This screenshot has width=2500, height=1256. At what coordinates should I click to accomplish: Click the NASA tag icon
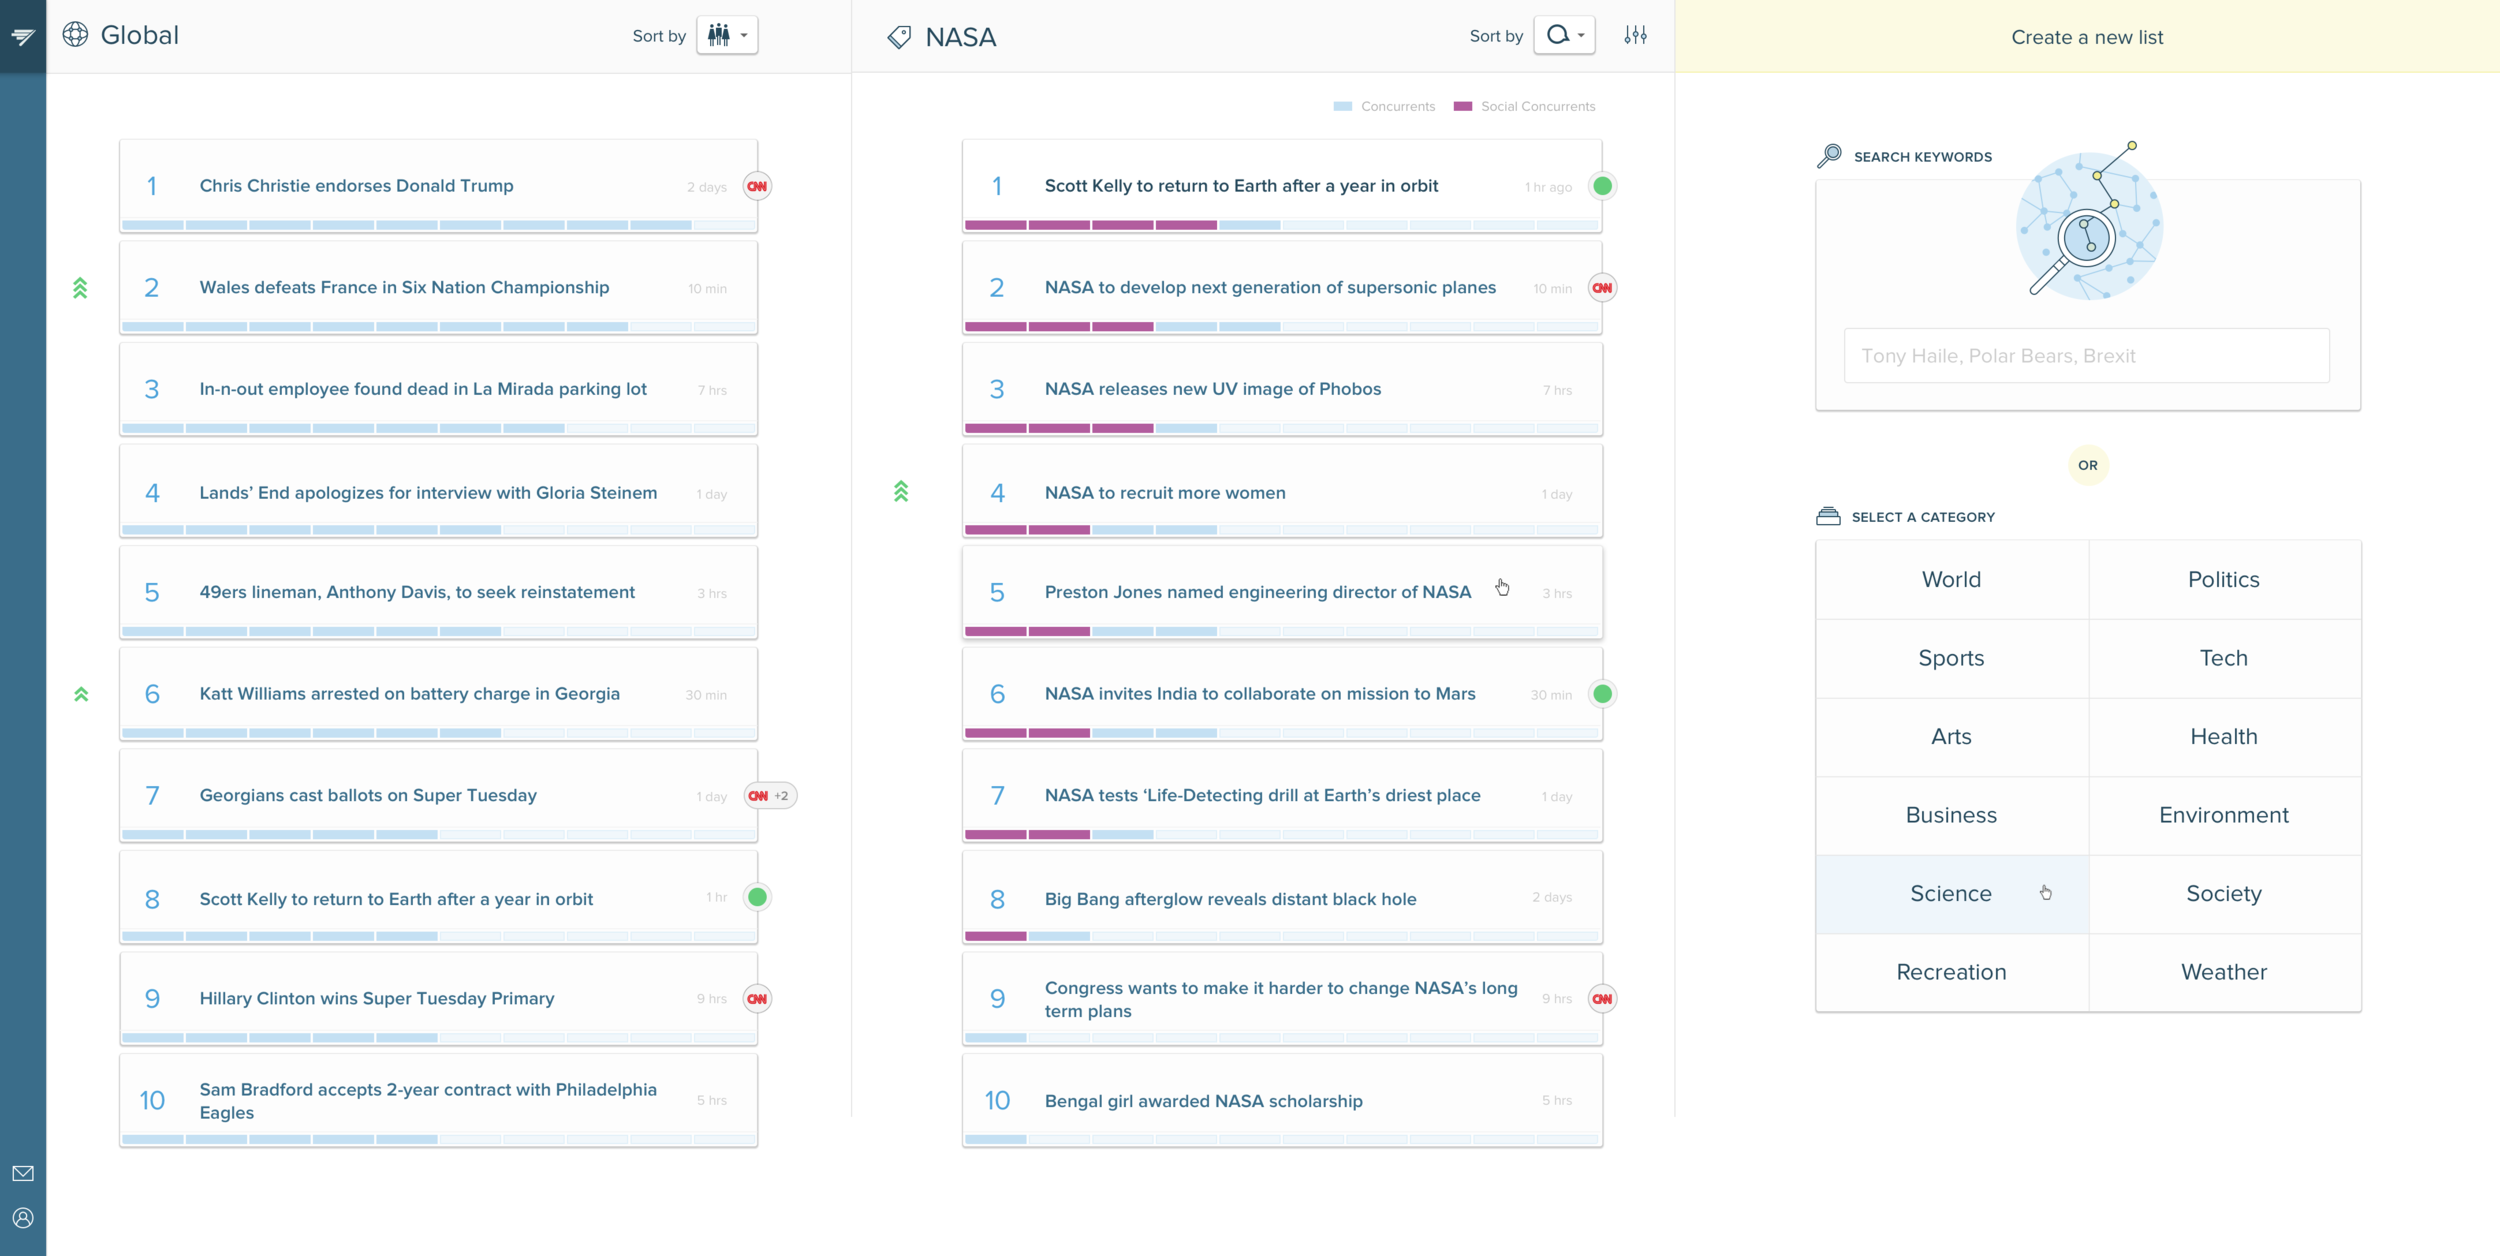point(899,37)
